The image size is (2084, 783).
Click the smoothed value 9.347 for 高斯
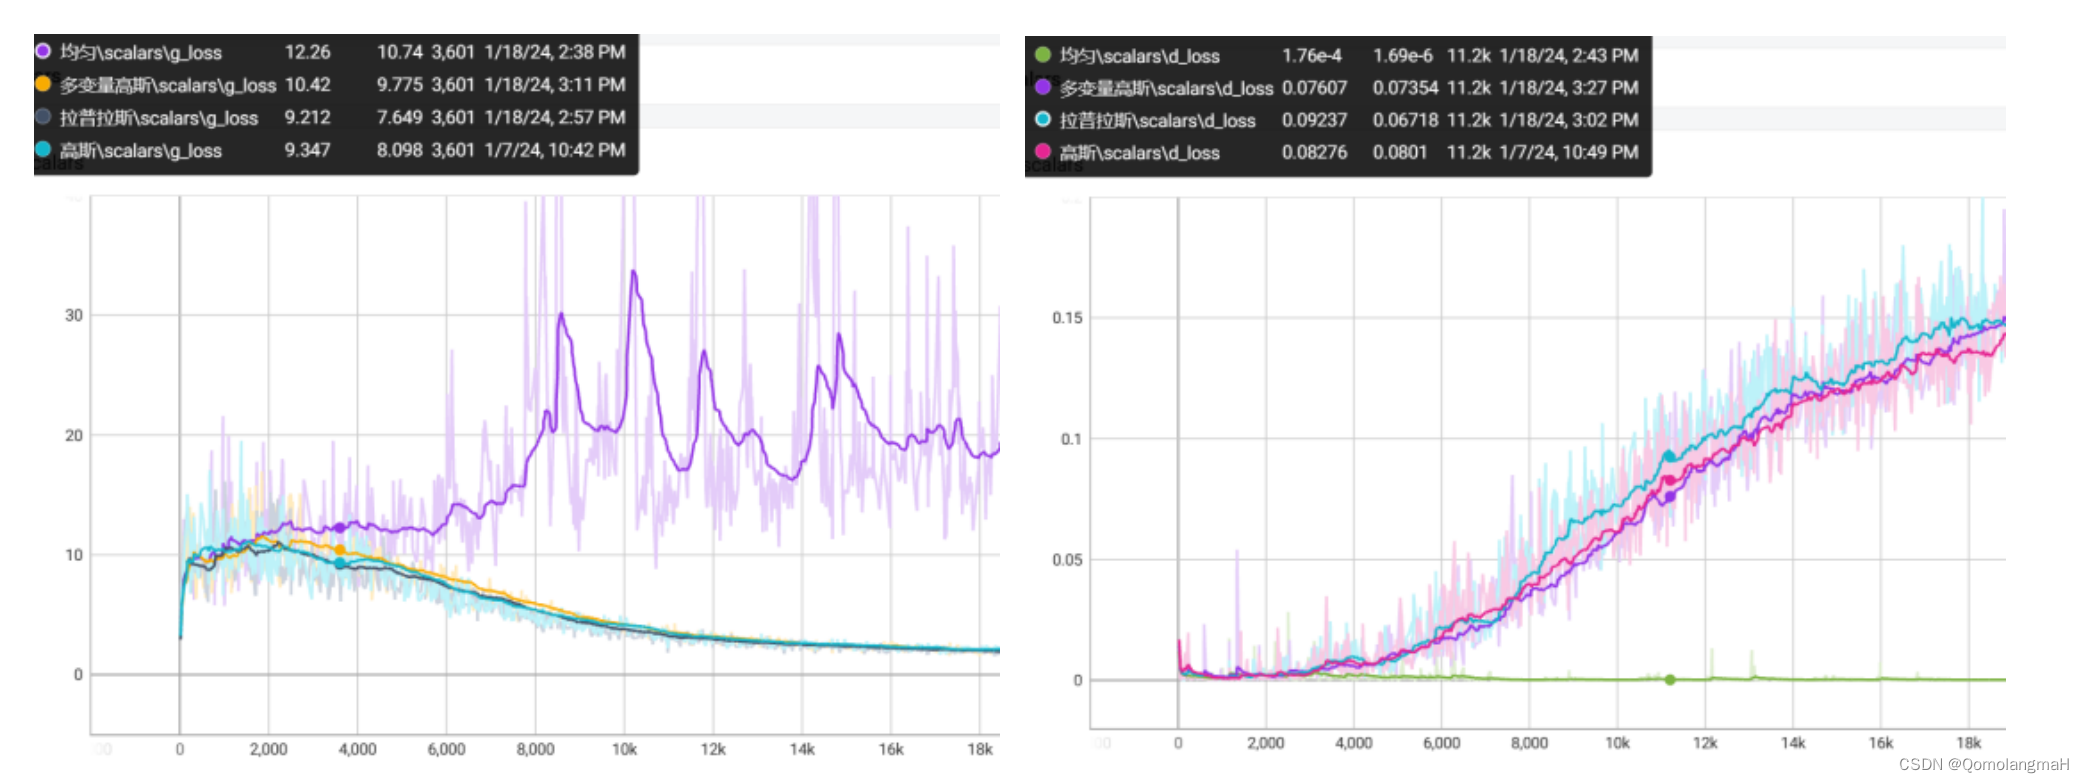307,150
